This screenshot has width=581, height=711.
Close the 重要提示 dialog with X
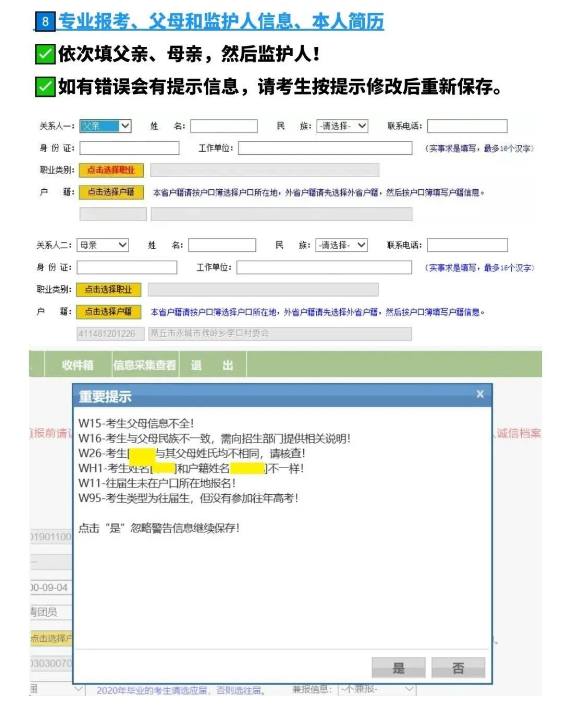pyautogui.click(x=480, y=394)
